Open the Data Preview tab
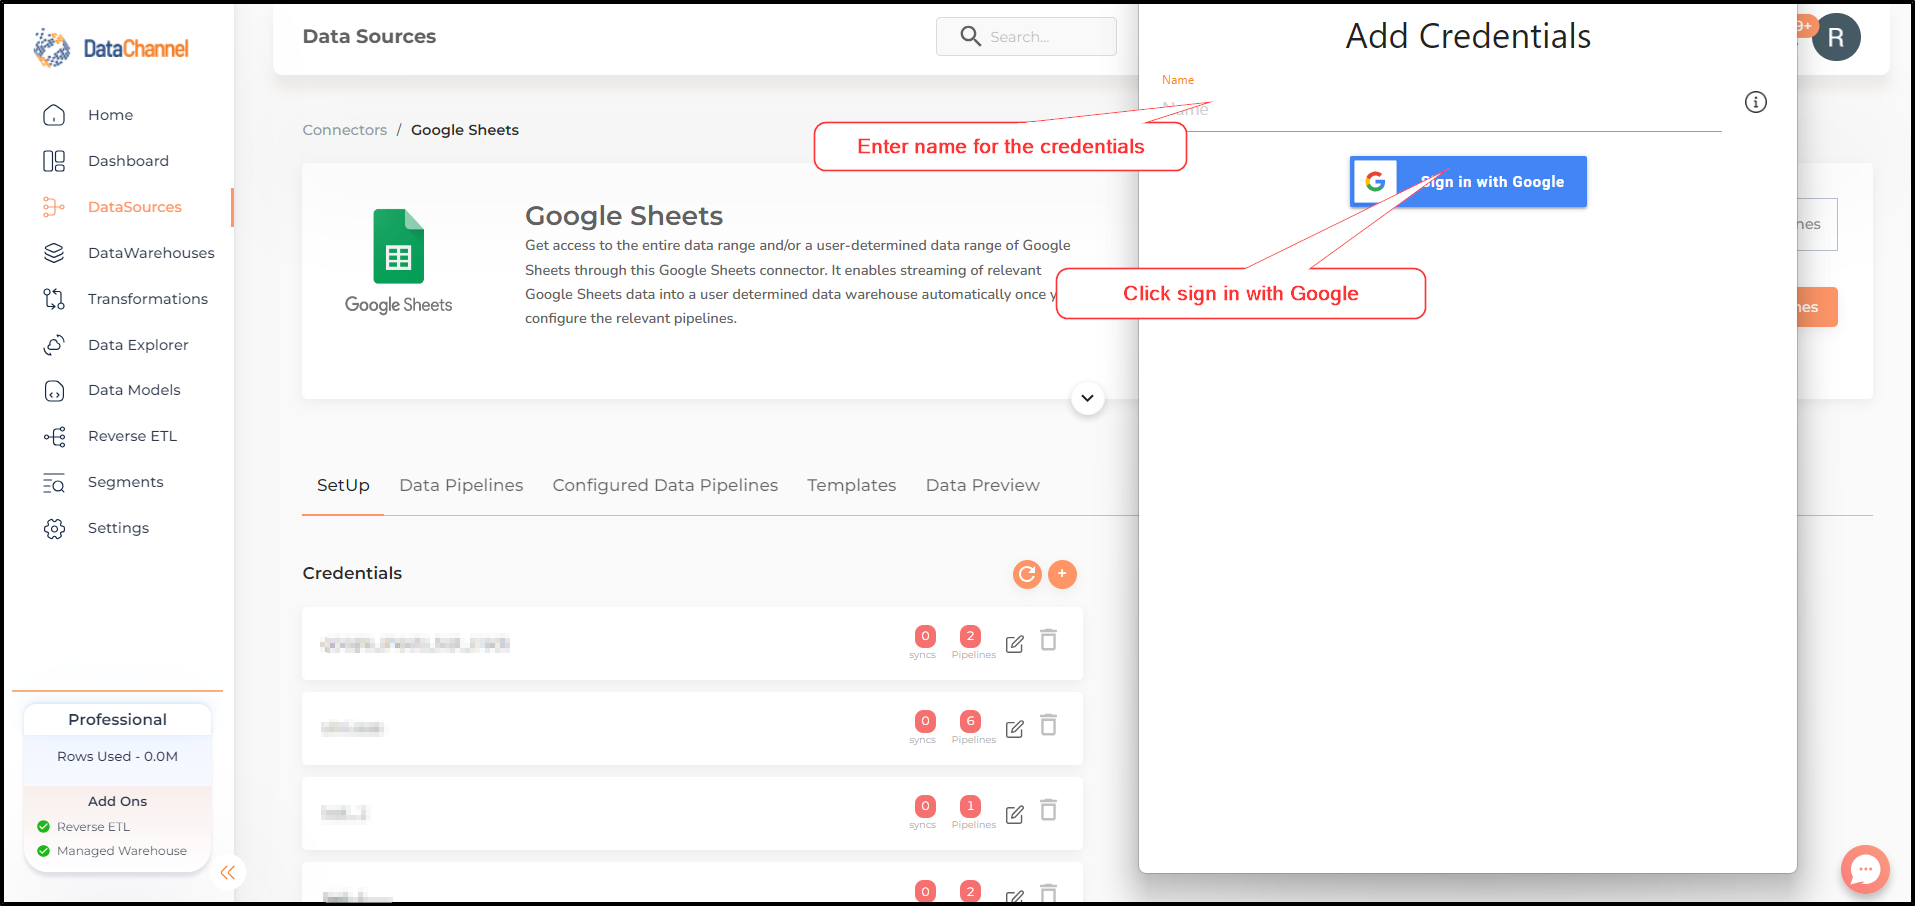Viewport: 1915px width, 906px height. point(982,486)
